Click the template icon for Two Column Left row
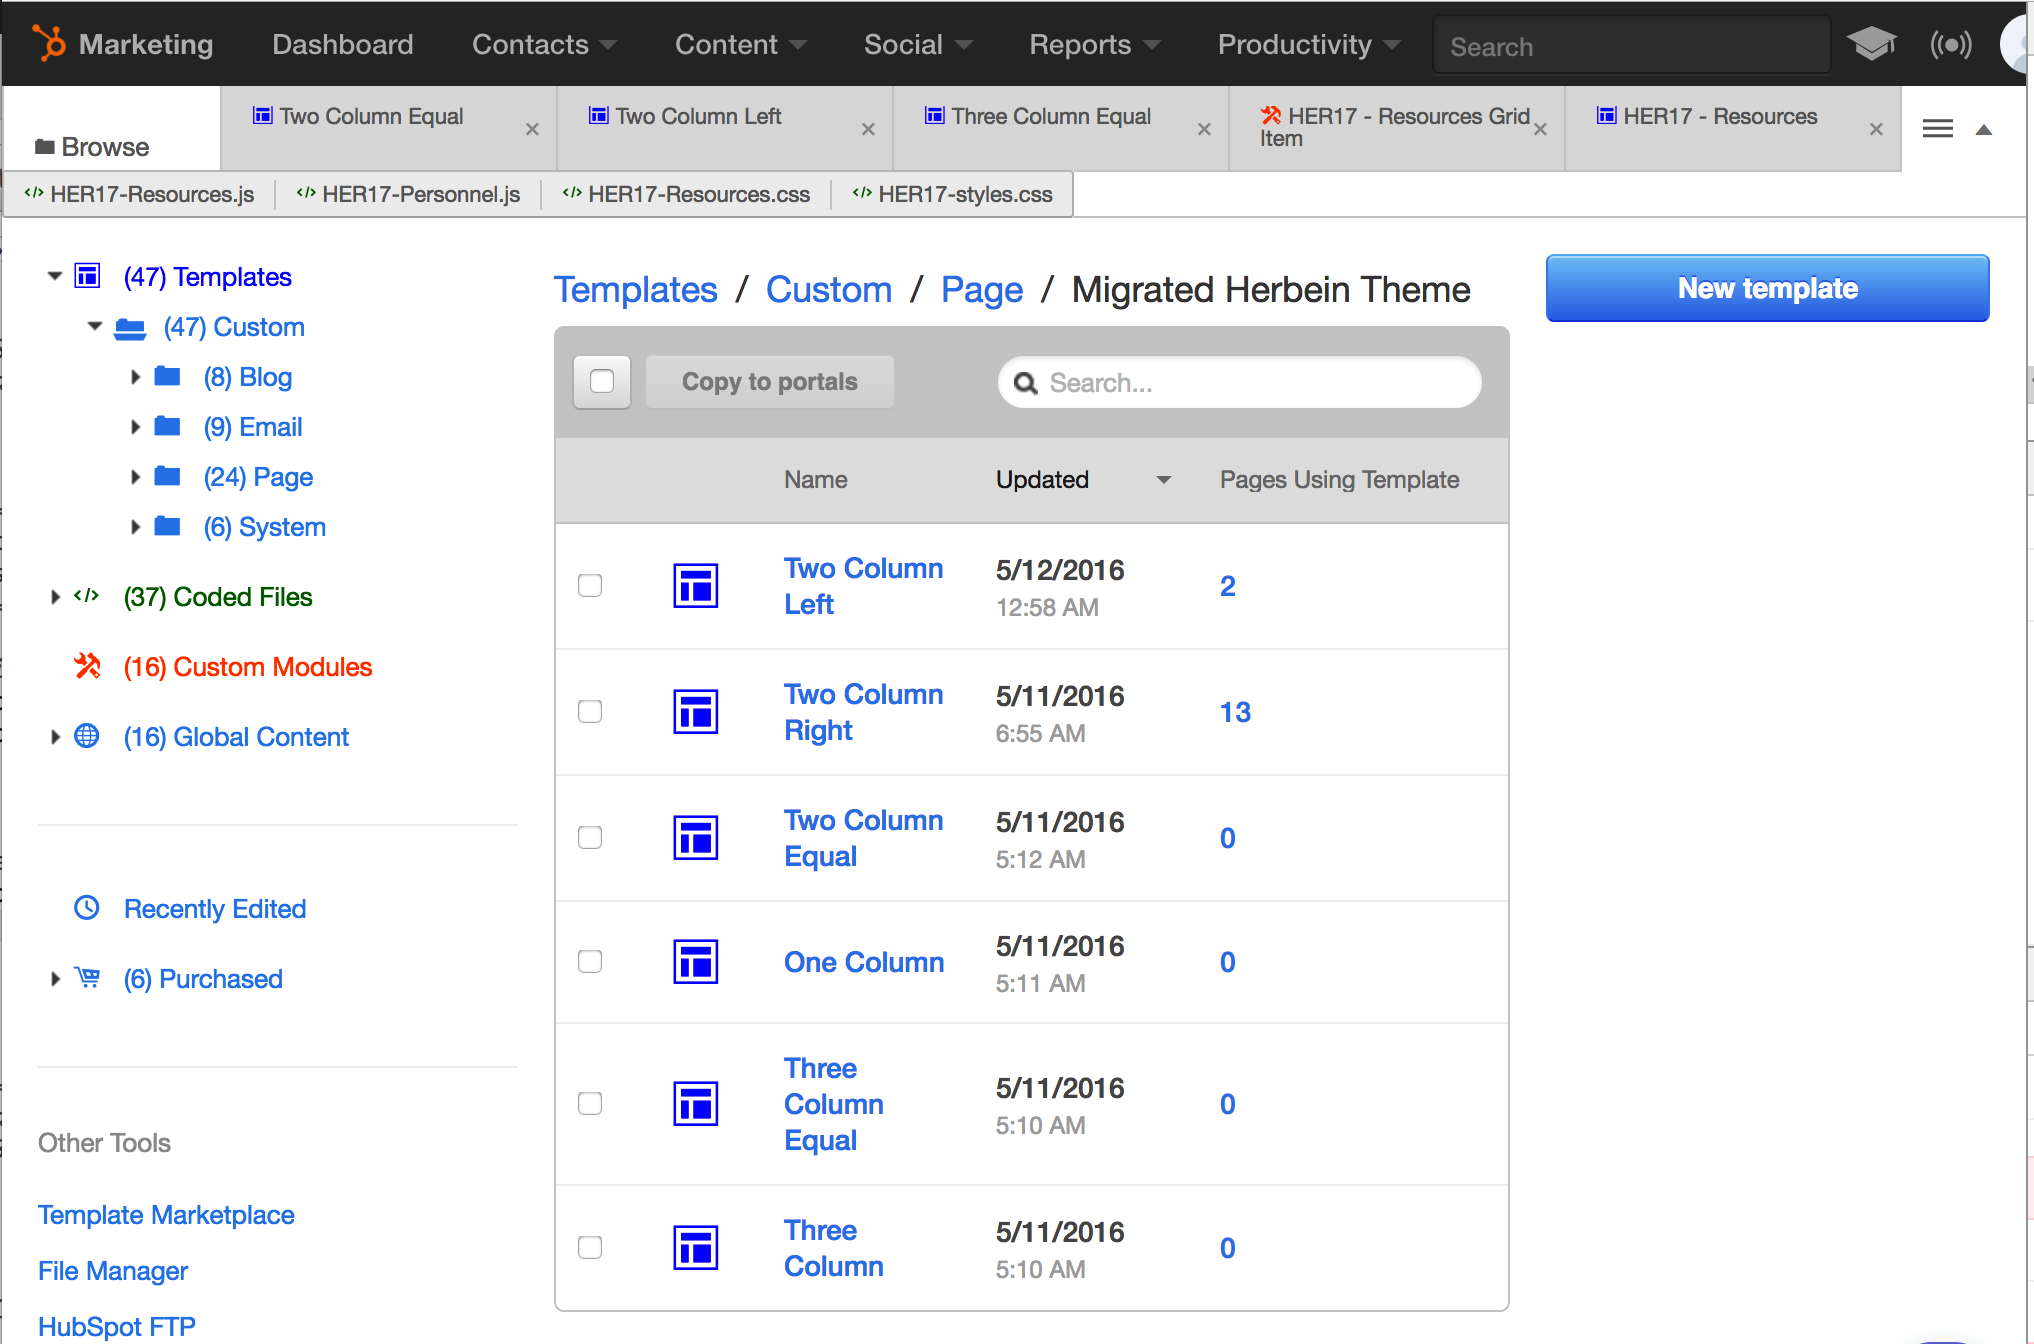This screenshot has height=1344, width=2034. pos(695,586)
